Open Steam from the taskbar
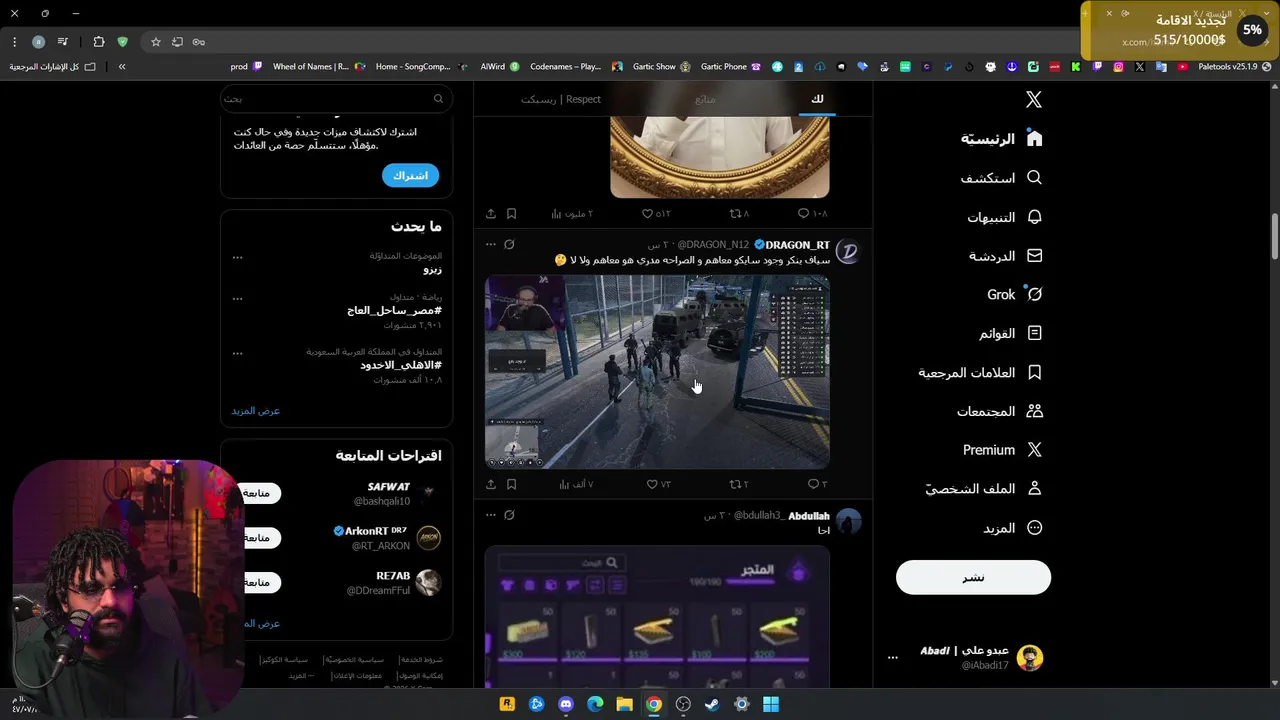 click(x=712, y=704)
